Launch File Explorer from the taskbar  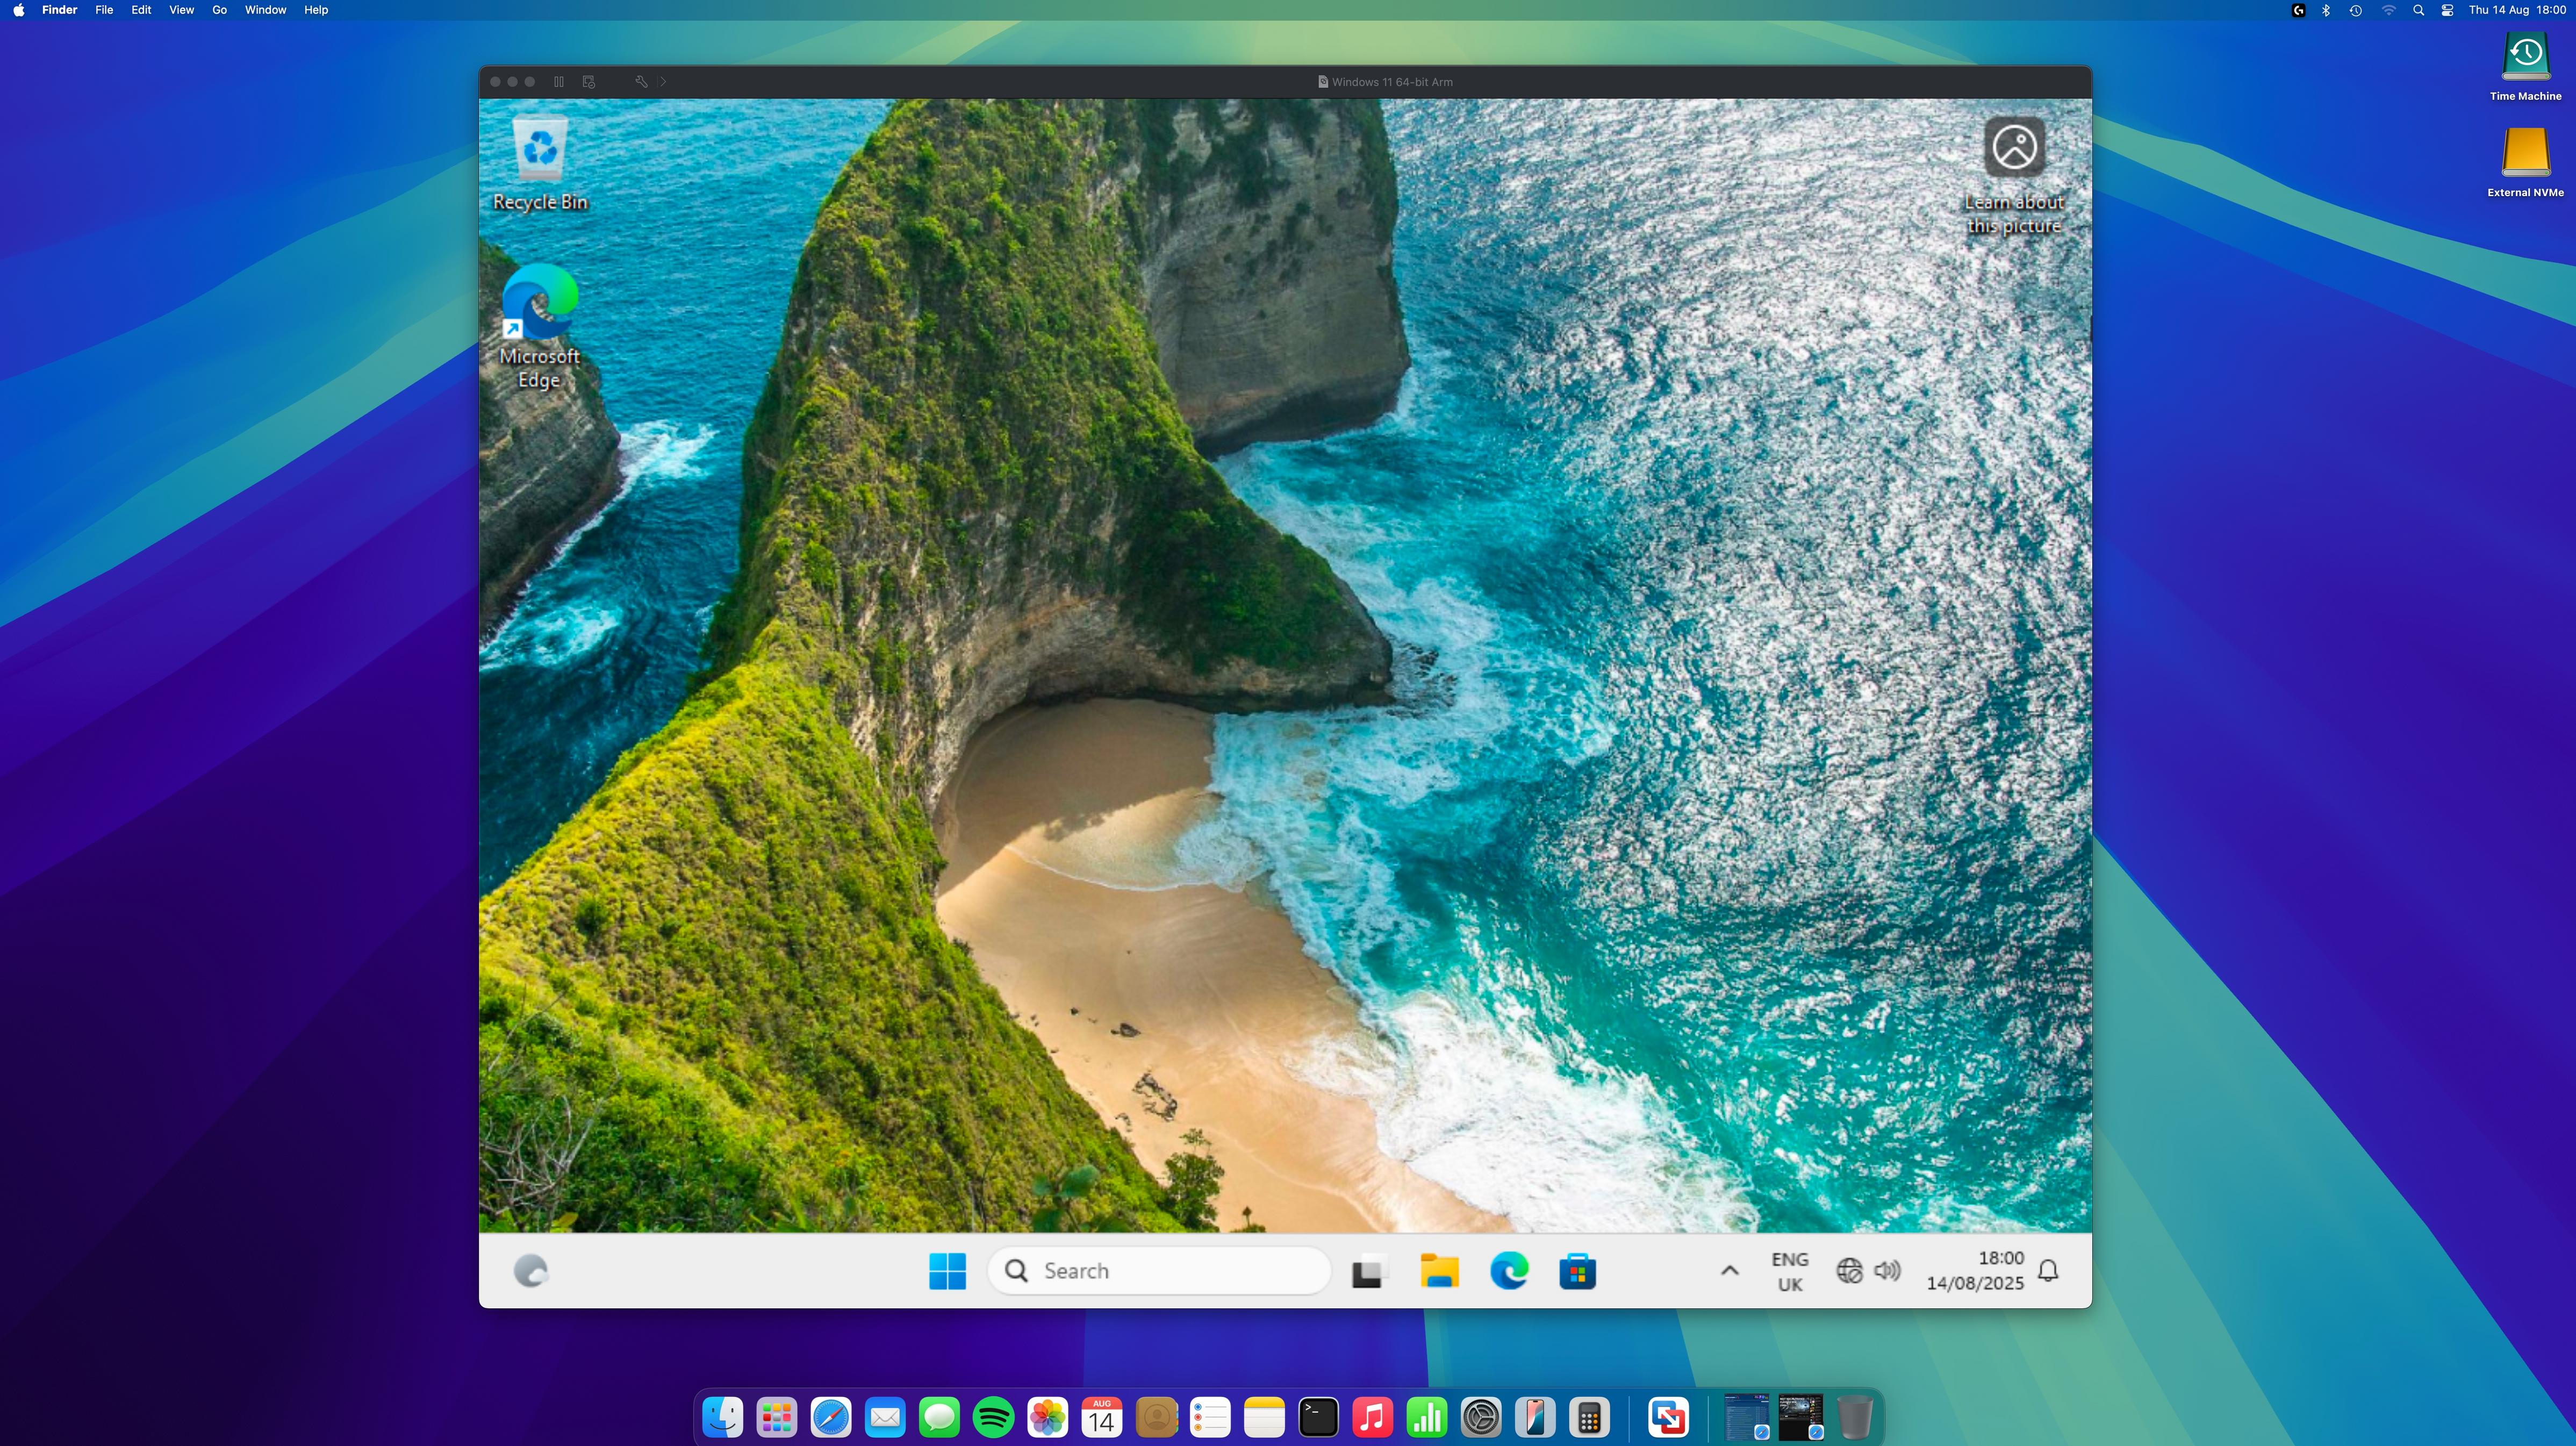tap(1439, 1271)
